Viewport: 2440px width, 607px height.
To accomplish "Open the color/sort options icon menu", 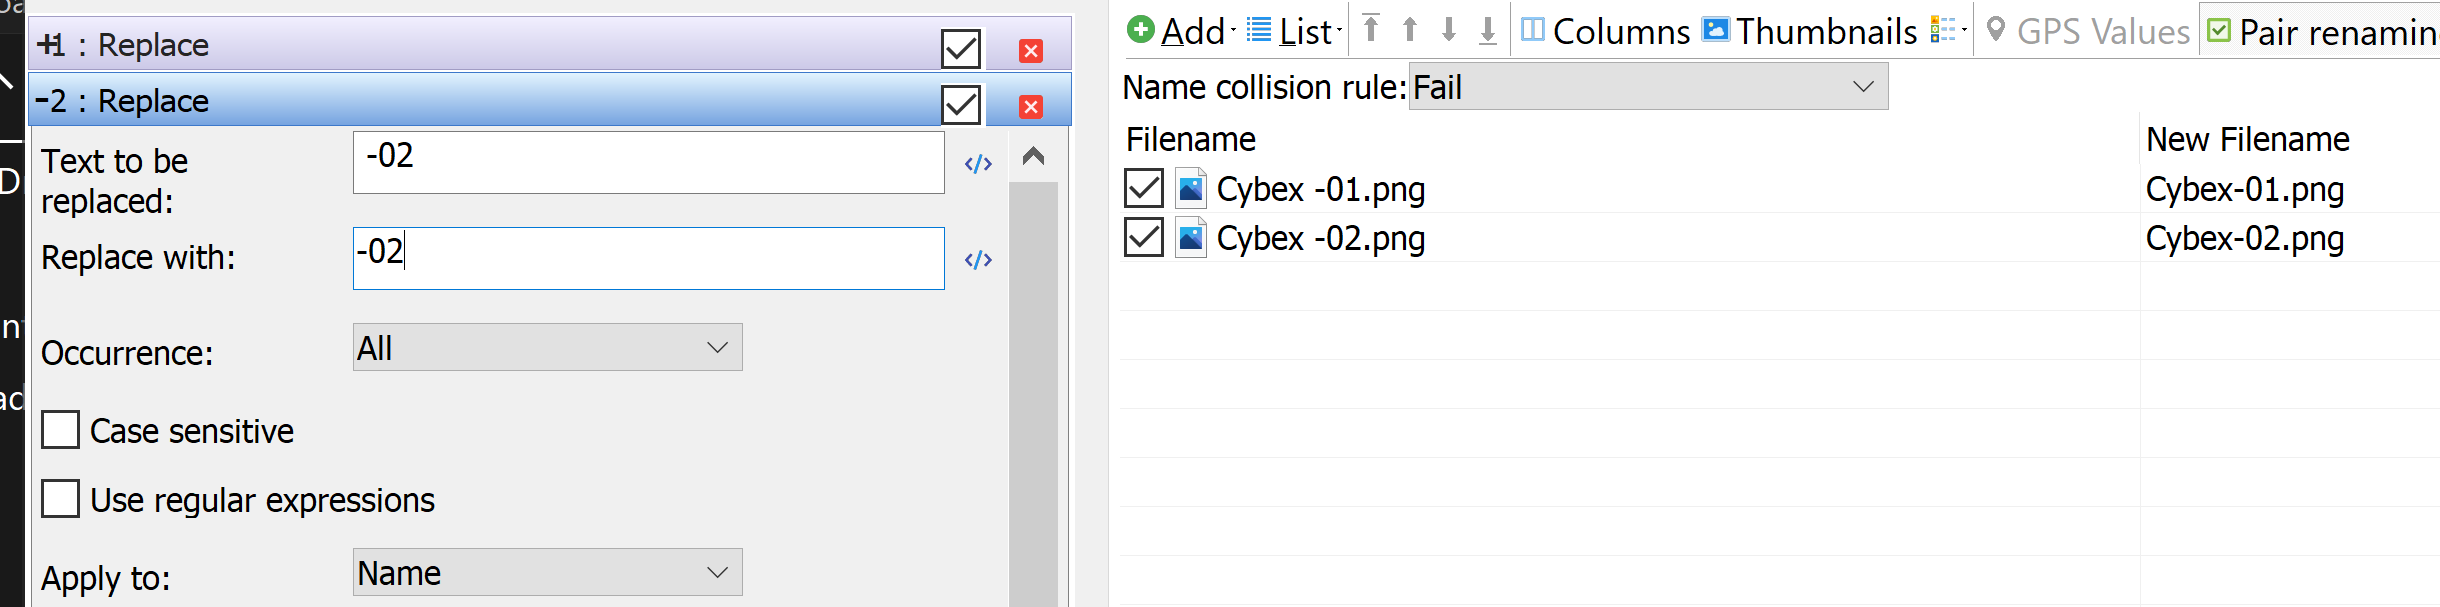I will tap(1948, 30).
